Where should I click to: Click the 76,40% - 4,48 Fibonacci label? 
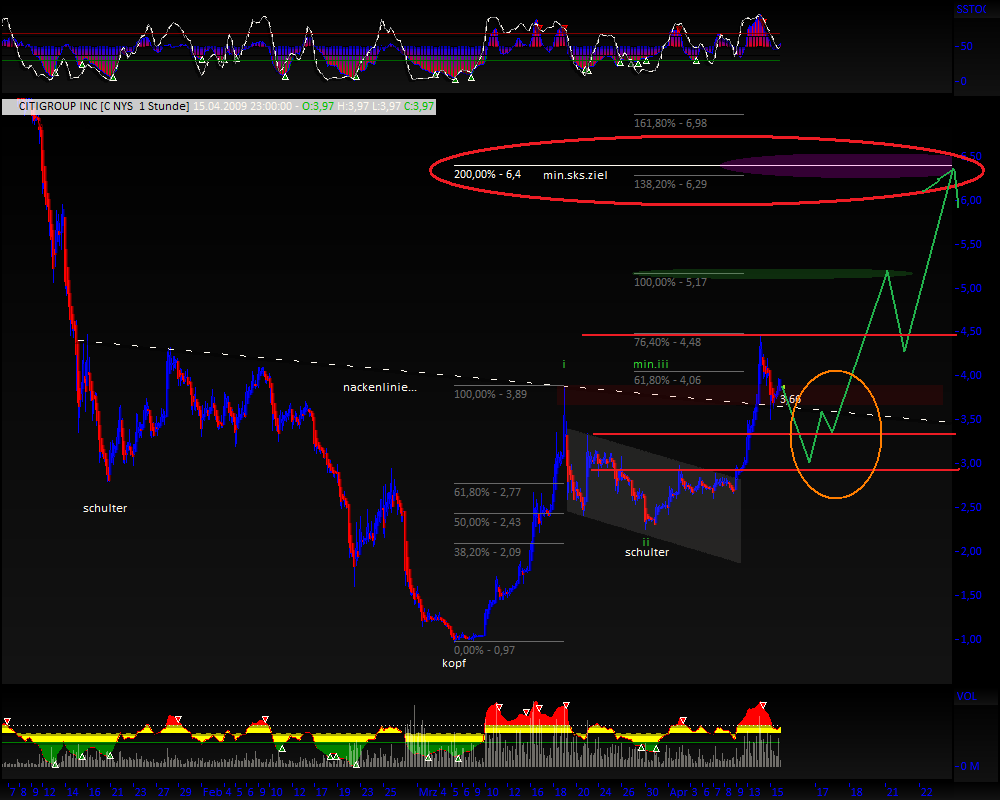667,343
